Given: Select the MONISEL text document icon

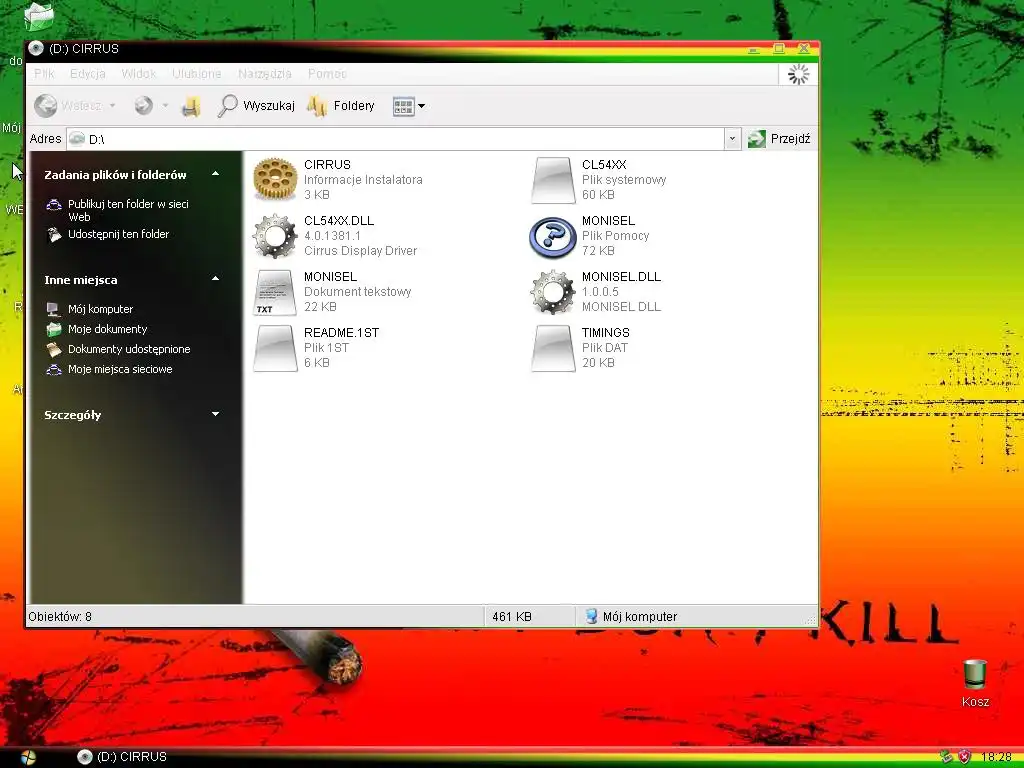Looking at the screenshot, I should [x=275, y=292].
